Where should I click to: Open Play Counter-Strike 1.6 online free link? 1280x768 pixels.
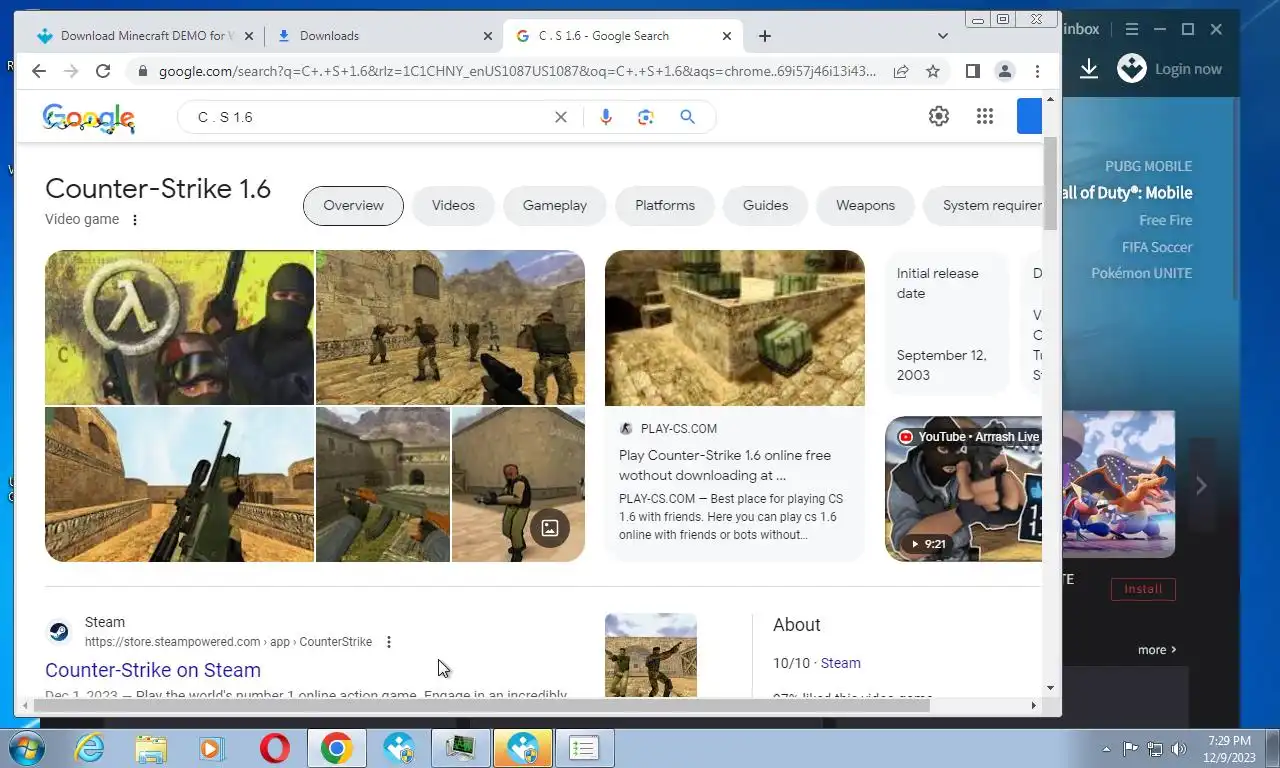[x=725, y=466]
